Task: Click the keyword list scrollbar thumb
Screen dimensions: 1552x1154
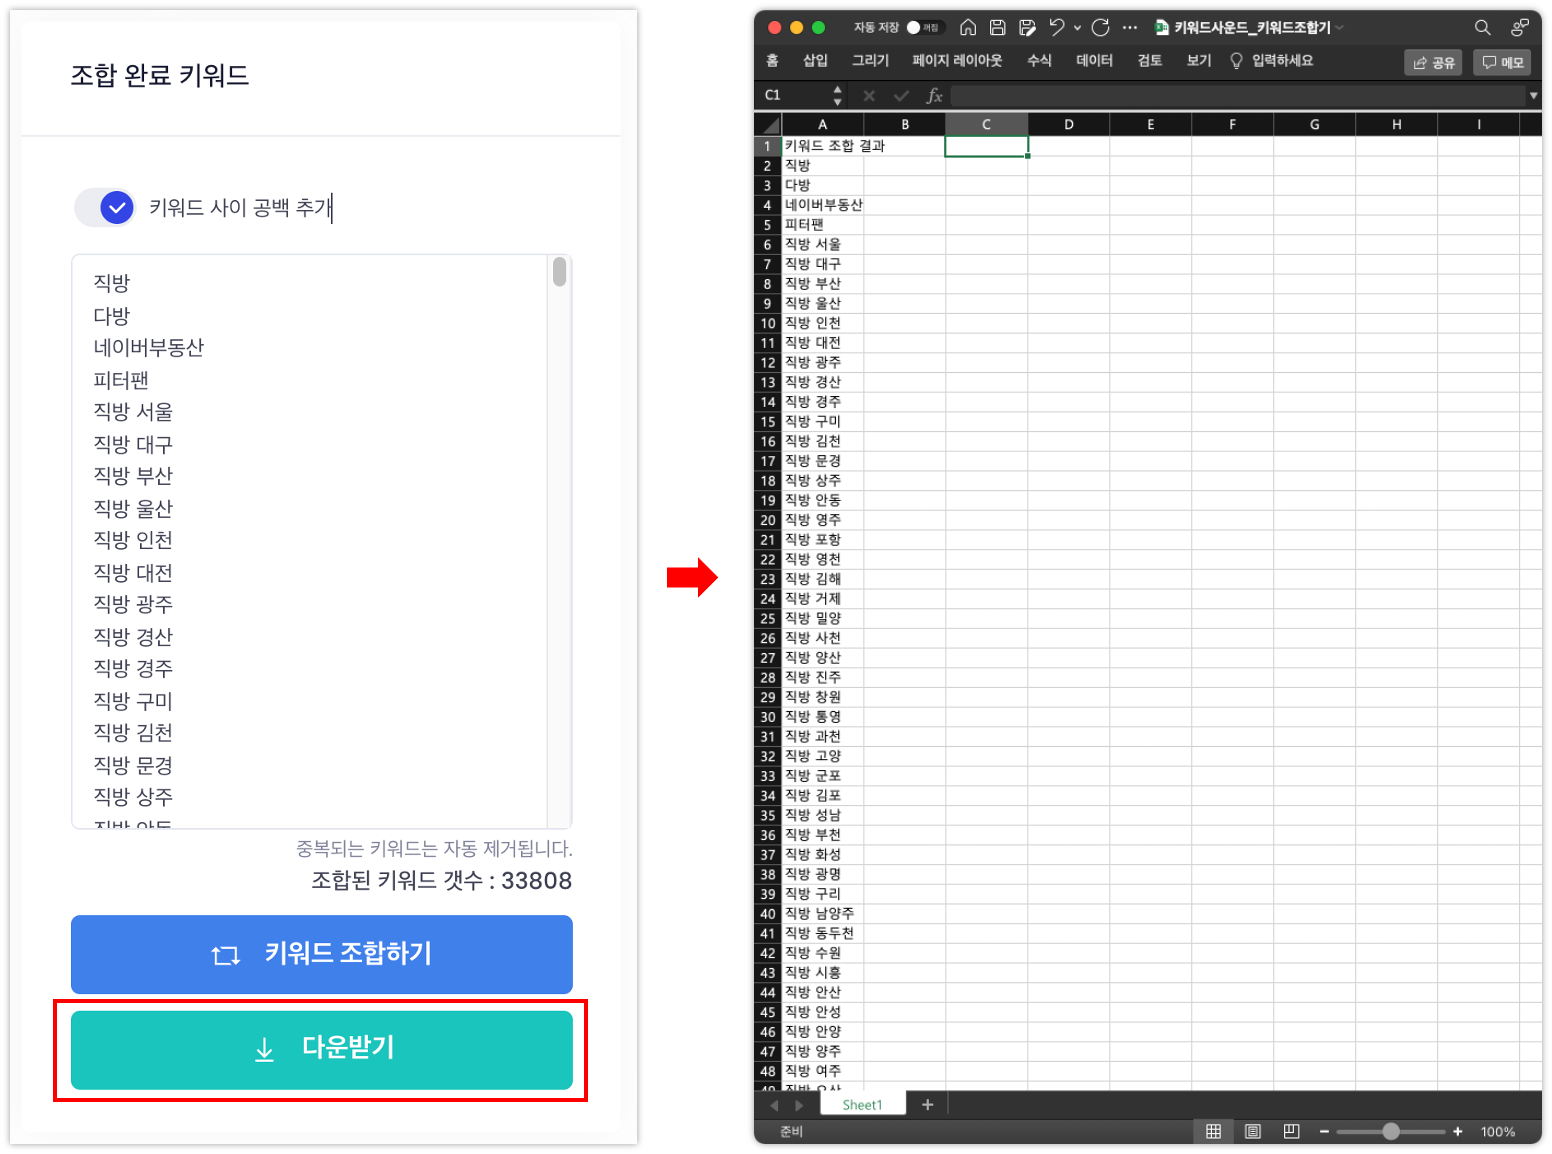Action: [559, 271]
